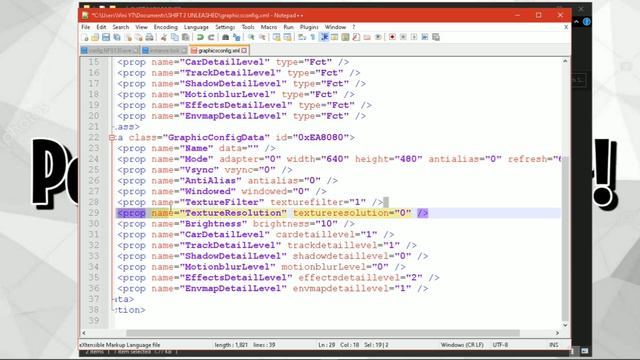
Task: Open the Macro menu
Action: 269,27
